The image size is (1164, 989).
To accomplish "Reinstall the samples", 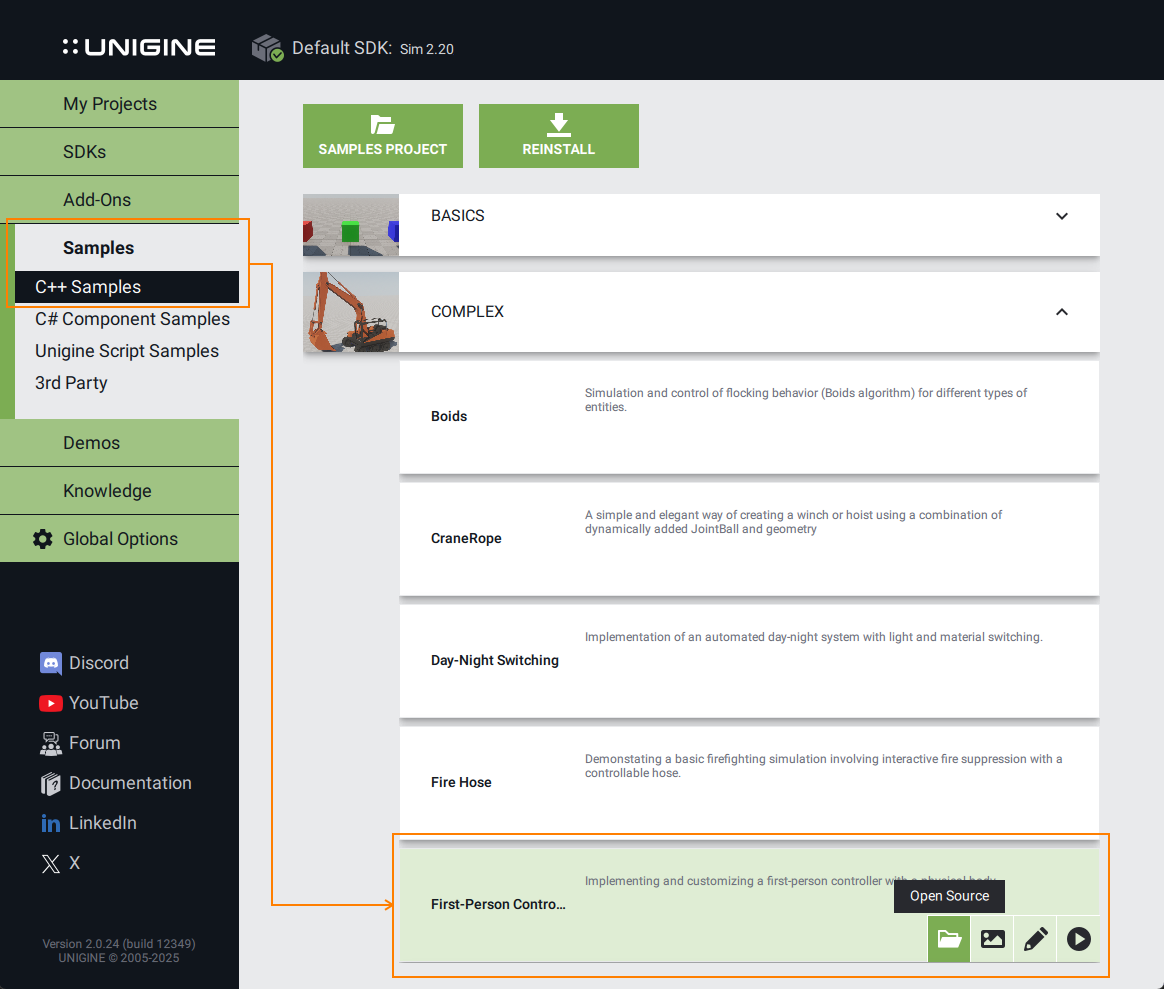I will point(558,136).
